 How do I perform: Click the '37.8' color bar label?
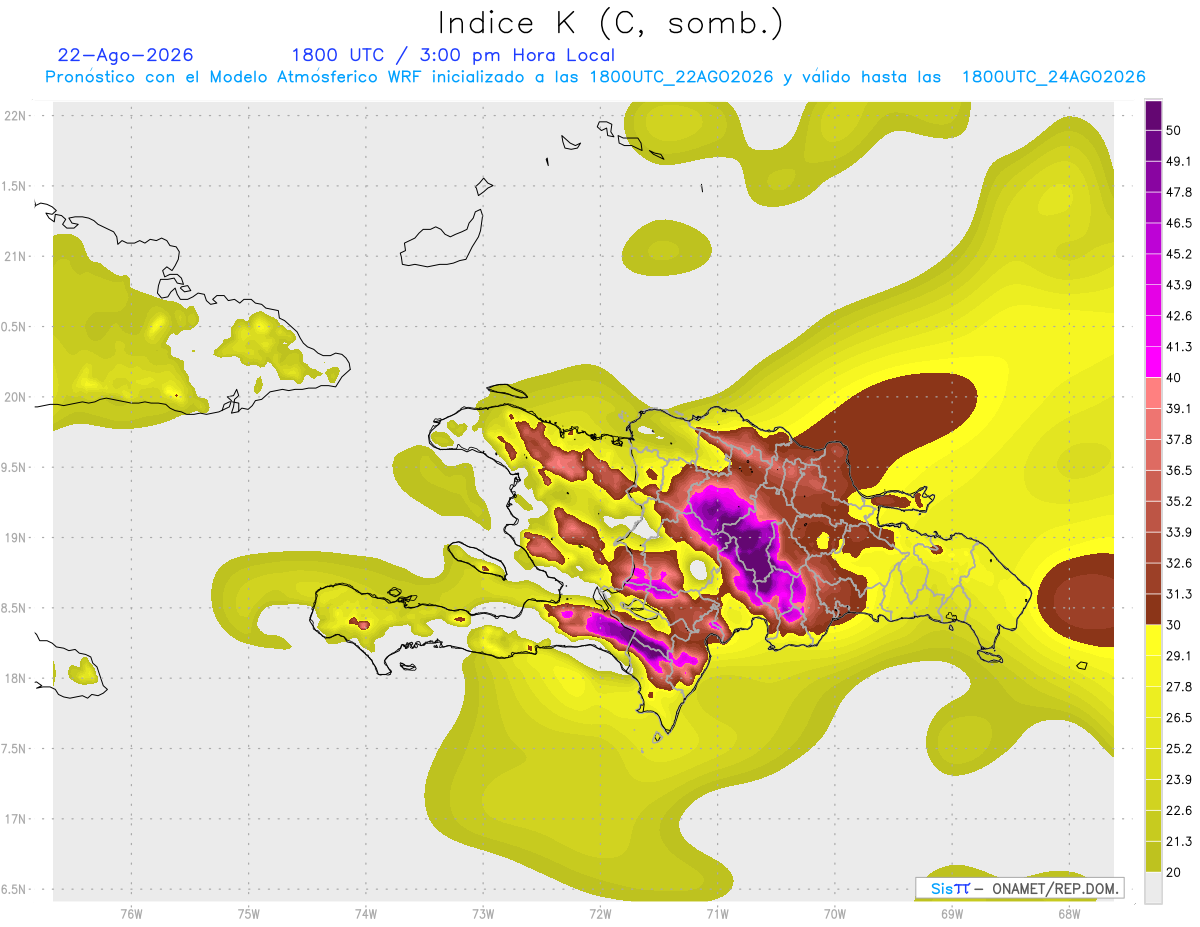click(x=1179, y=439)
